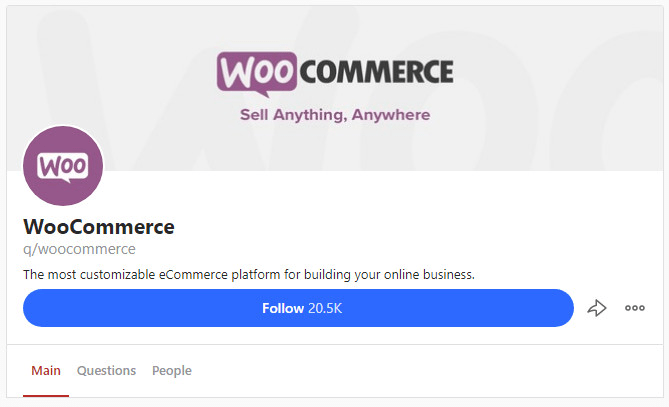The height and width of the screenshot is (407, 669).
Task: Click the Sell Anything, Anywhere tagline
Action: pyautogui.click(x=335, y=115)
